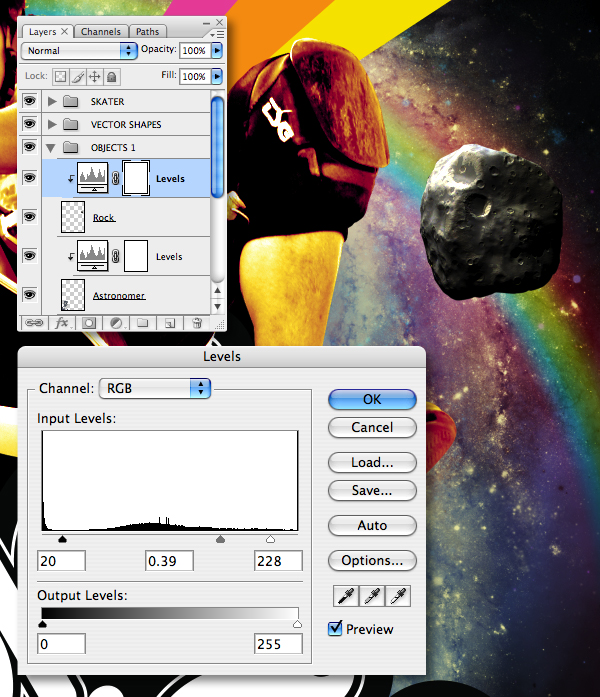Viewport: 600px width, 697px height.
Task: Hide the SKATER group
Action: click(x=29, y=101)
